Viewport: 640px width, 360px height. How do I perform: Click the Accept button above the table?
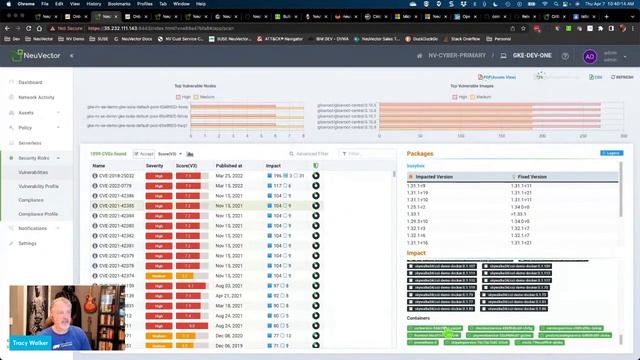(144, 154)
